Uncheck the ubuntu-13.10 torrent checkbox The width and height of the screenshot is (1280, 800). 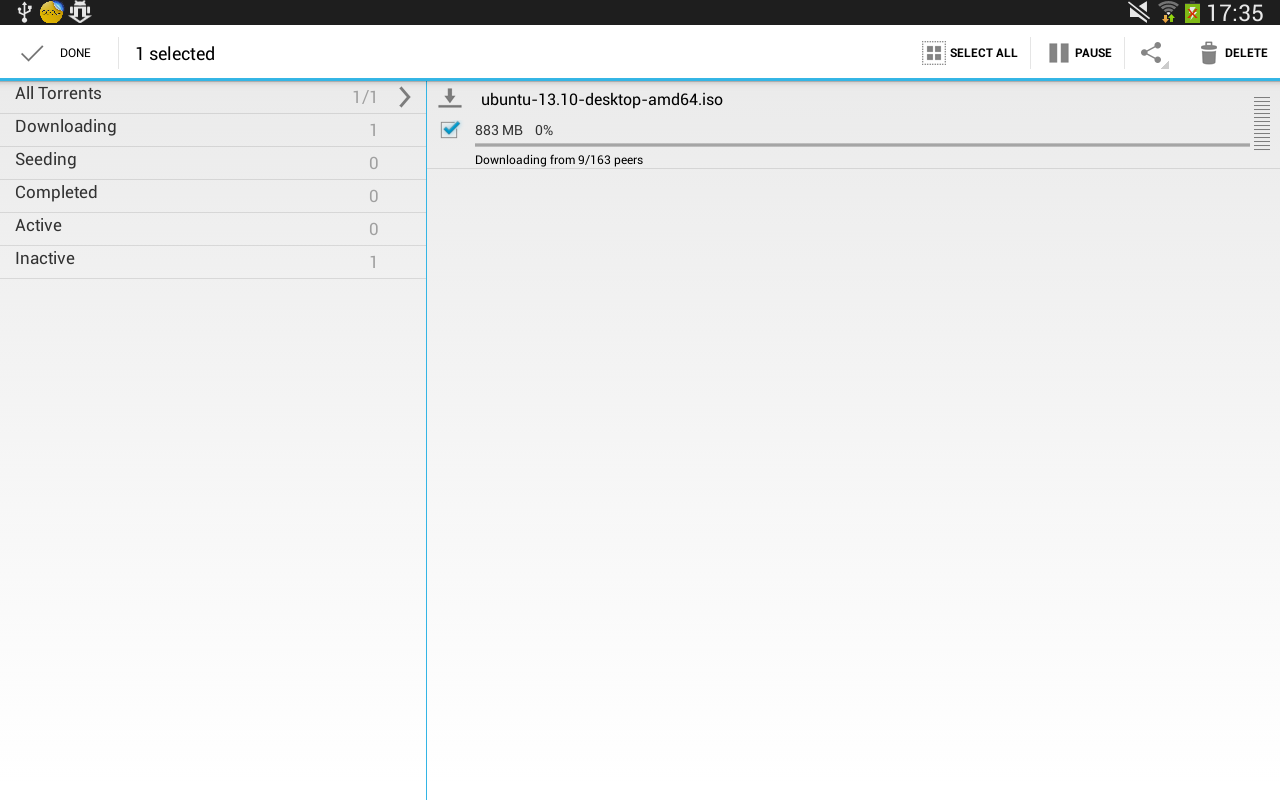pyautogui.click(x=450, y=129)
